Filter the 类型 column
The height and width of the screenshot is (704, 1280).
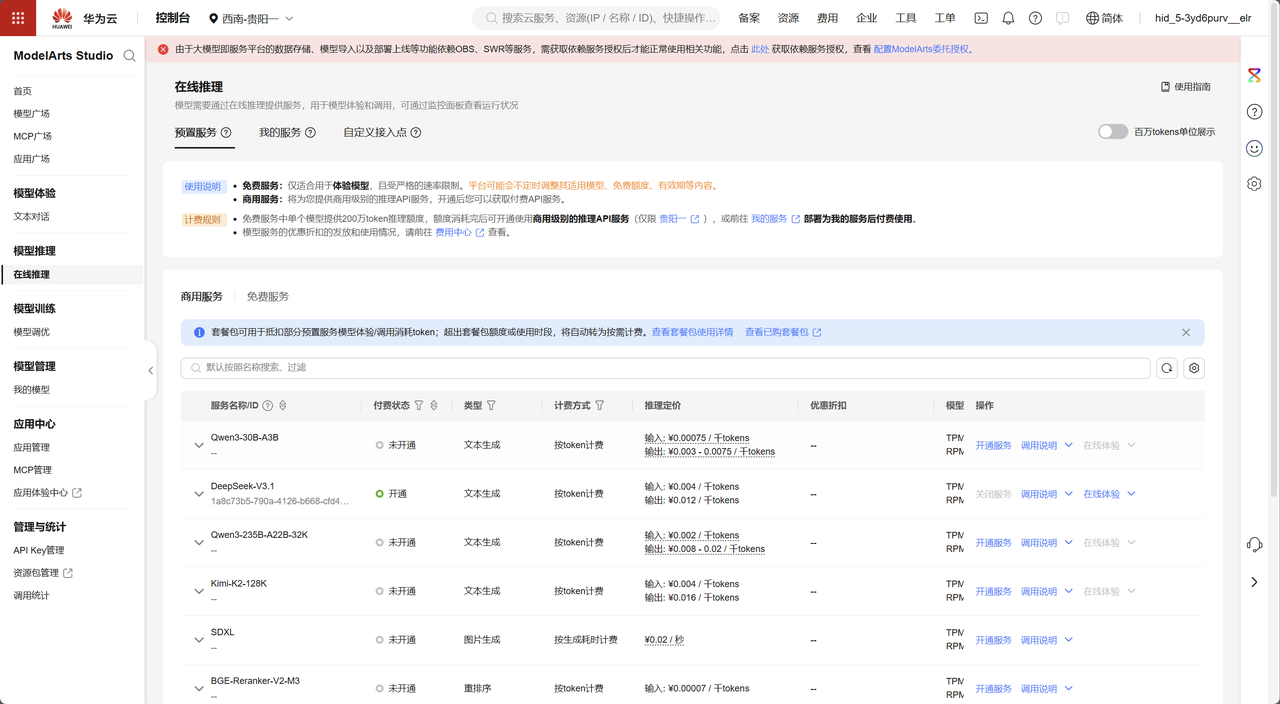pyautogui.click(x=491, y=405)
